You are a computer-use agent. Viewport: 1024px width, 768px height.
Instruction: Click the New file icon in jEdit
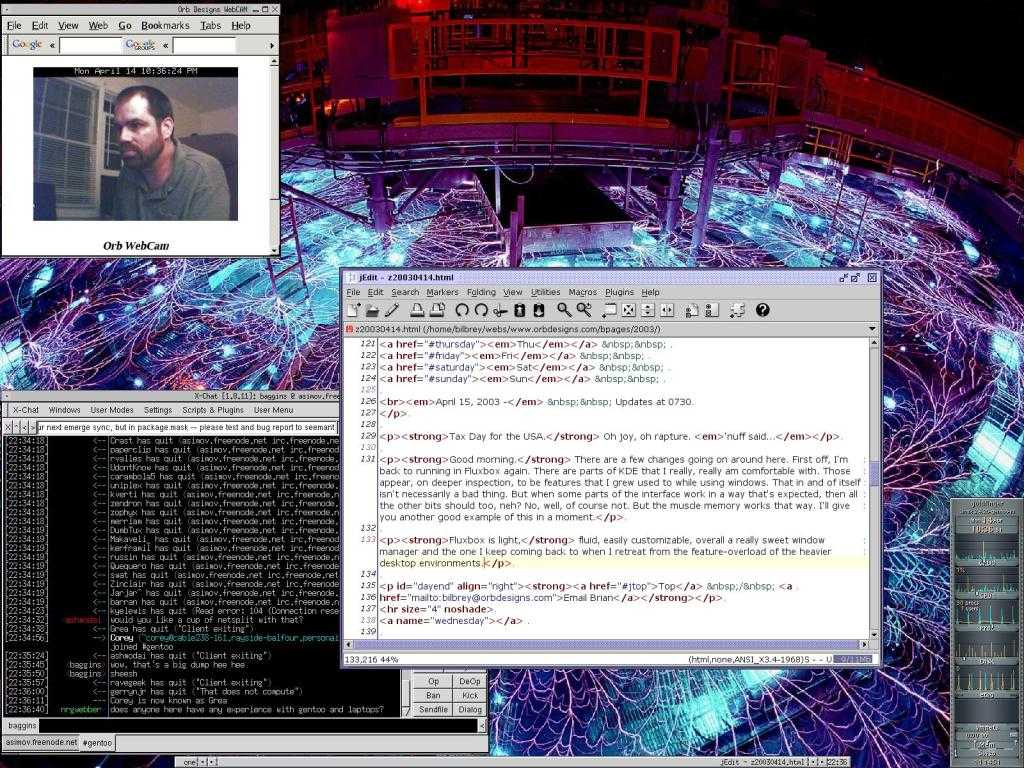pyautogui.click(x=354, y=311)
